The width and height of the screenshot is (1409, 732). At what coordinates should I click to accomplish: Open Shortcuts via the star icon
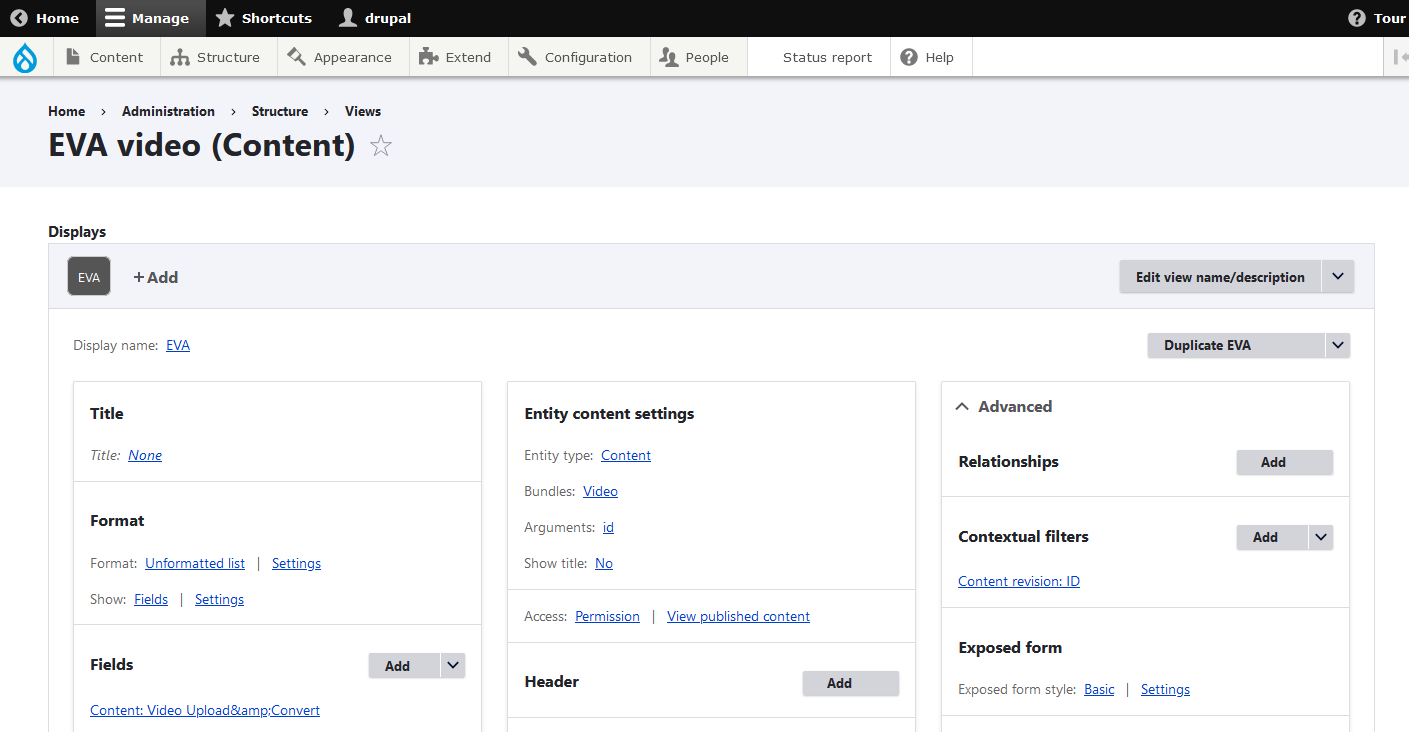point(224,17)
